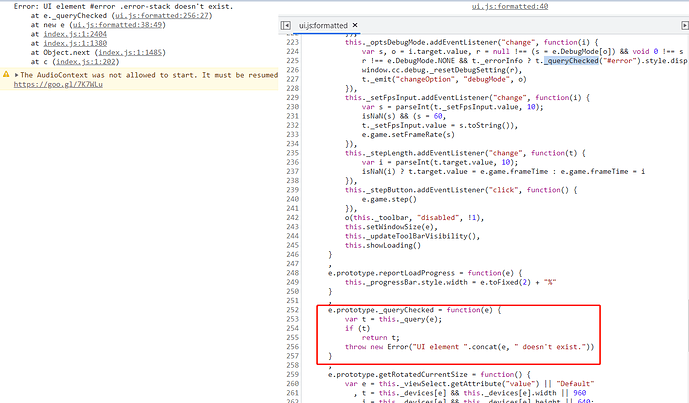The height and width of the screenshot is (403, 689).
Task: Set breakpoint on line number 225
Action: coord(292,61)
